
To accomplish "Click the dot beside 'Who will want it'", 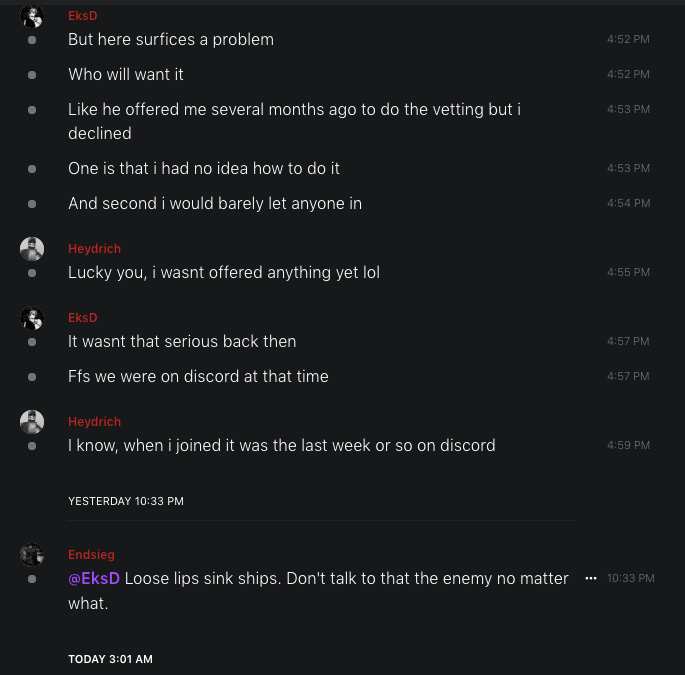I will tap(32, 75).
